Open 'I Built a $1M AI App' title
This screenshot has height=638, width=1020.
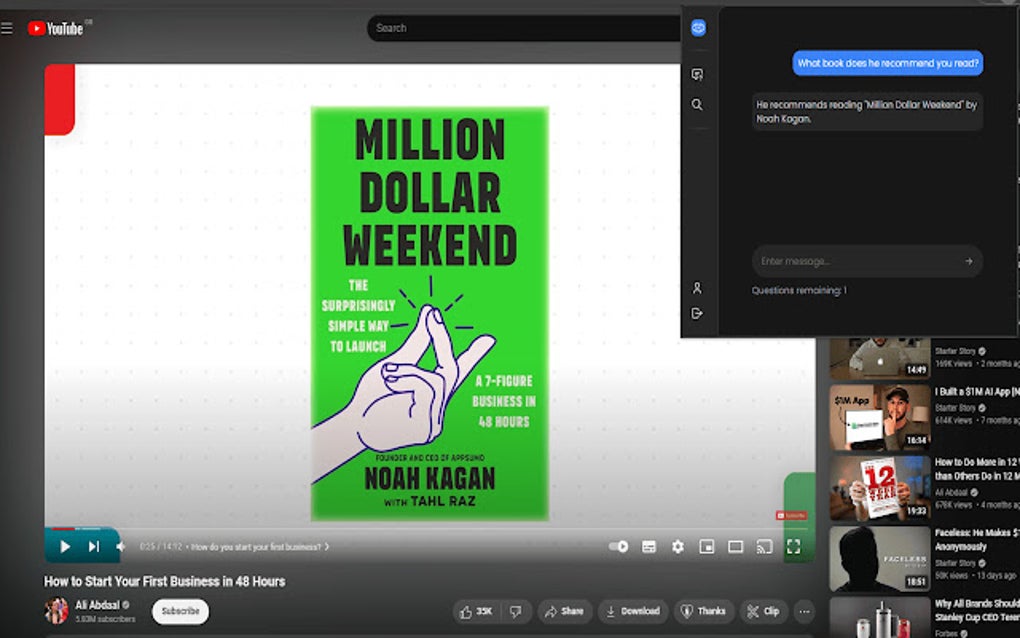coord(977,392)
